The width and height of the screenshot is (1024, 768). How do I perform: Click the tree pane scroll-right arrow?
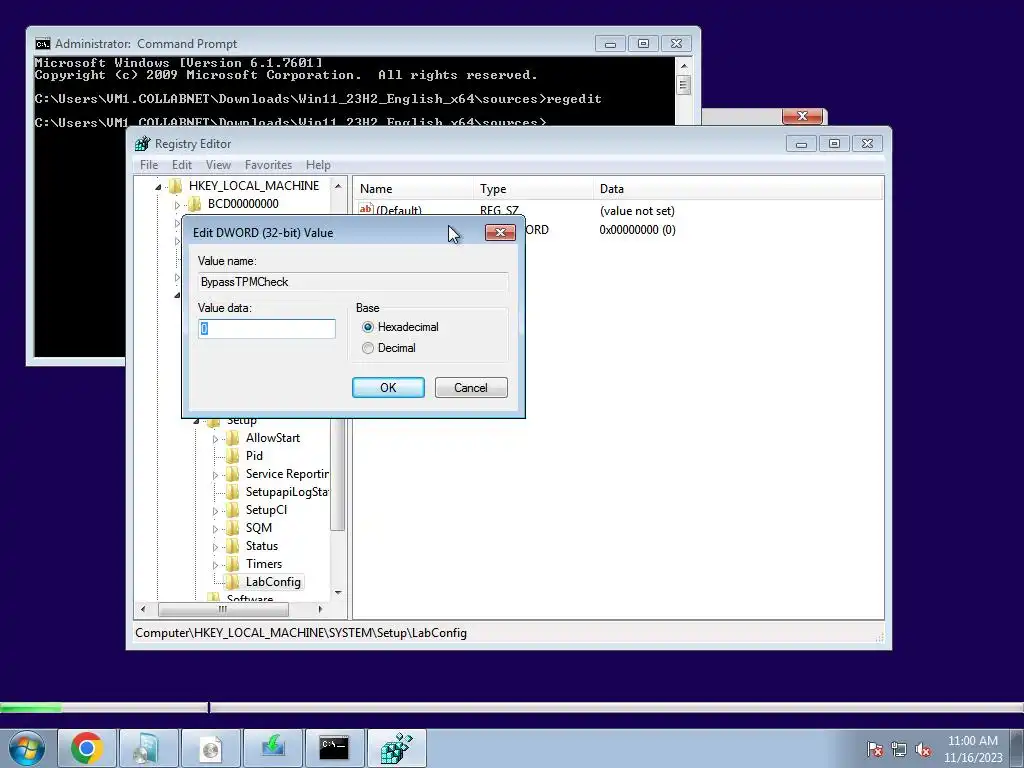pyautogui.click(x=320, y=609)
